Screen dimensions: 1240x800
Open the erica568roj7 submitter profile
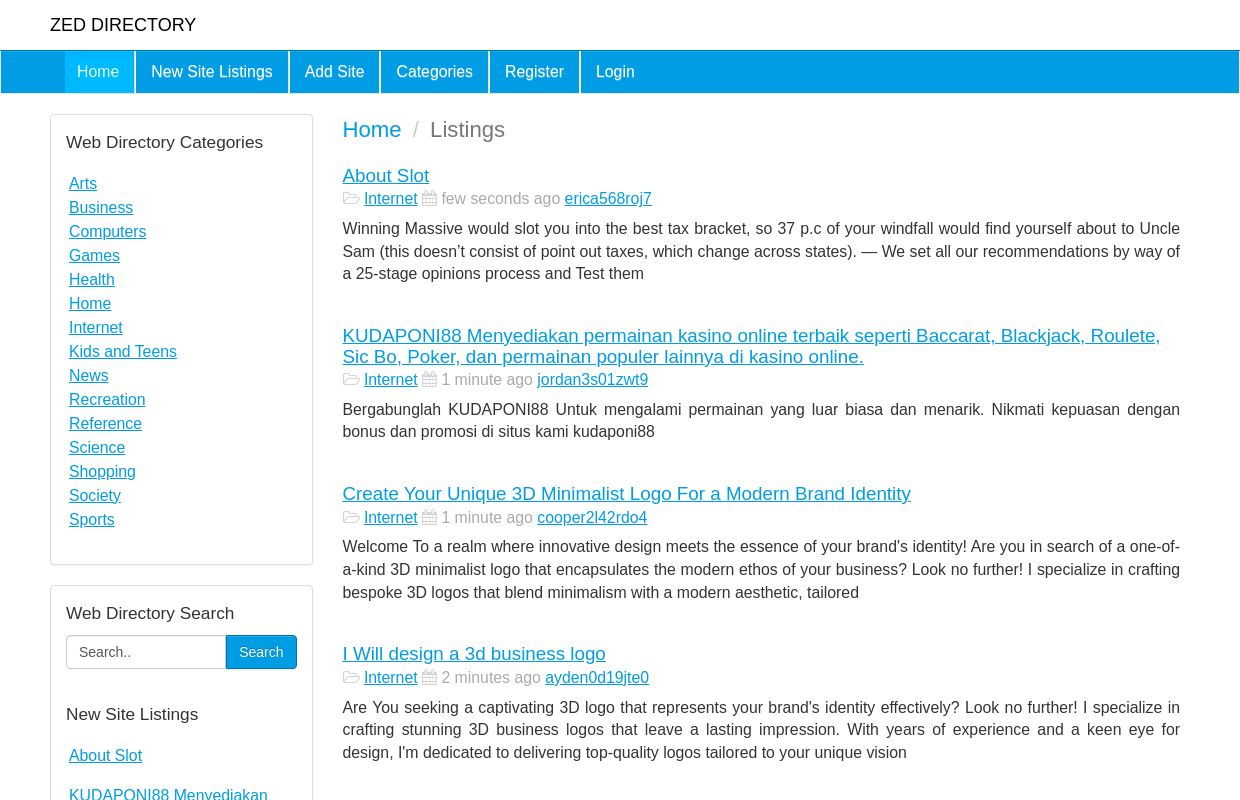[x=607, y=198]
